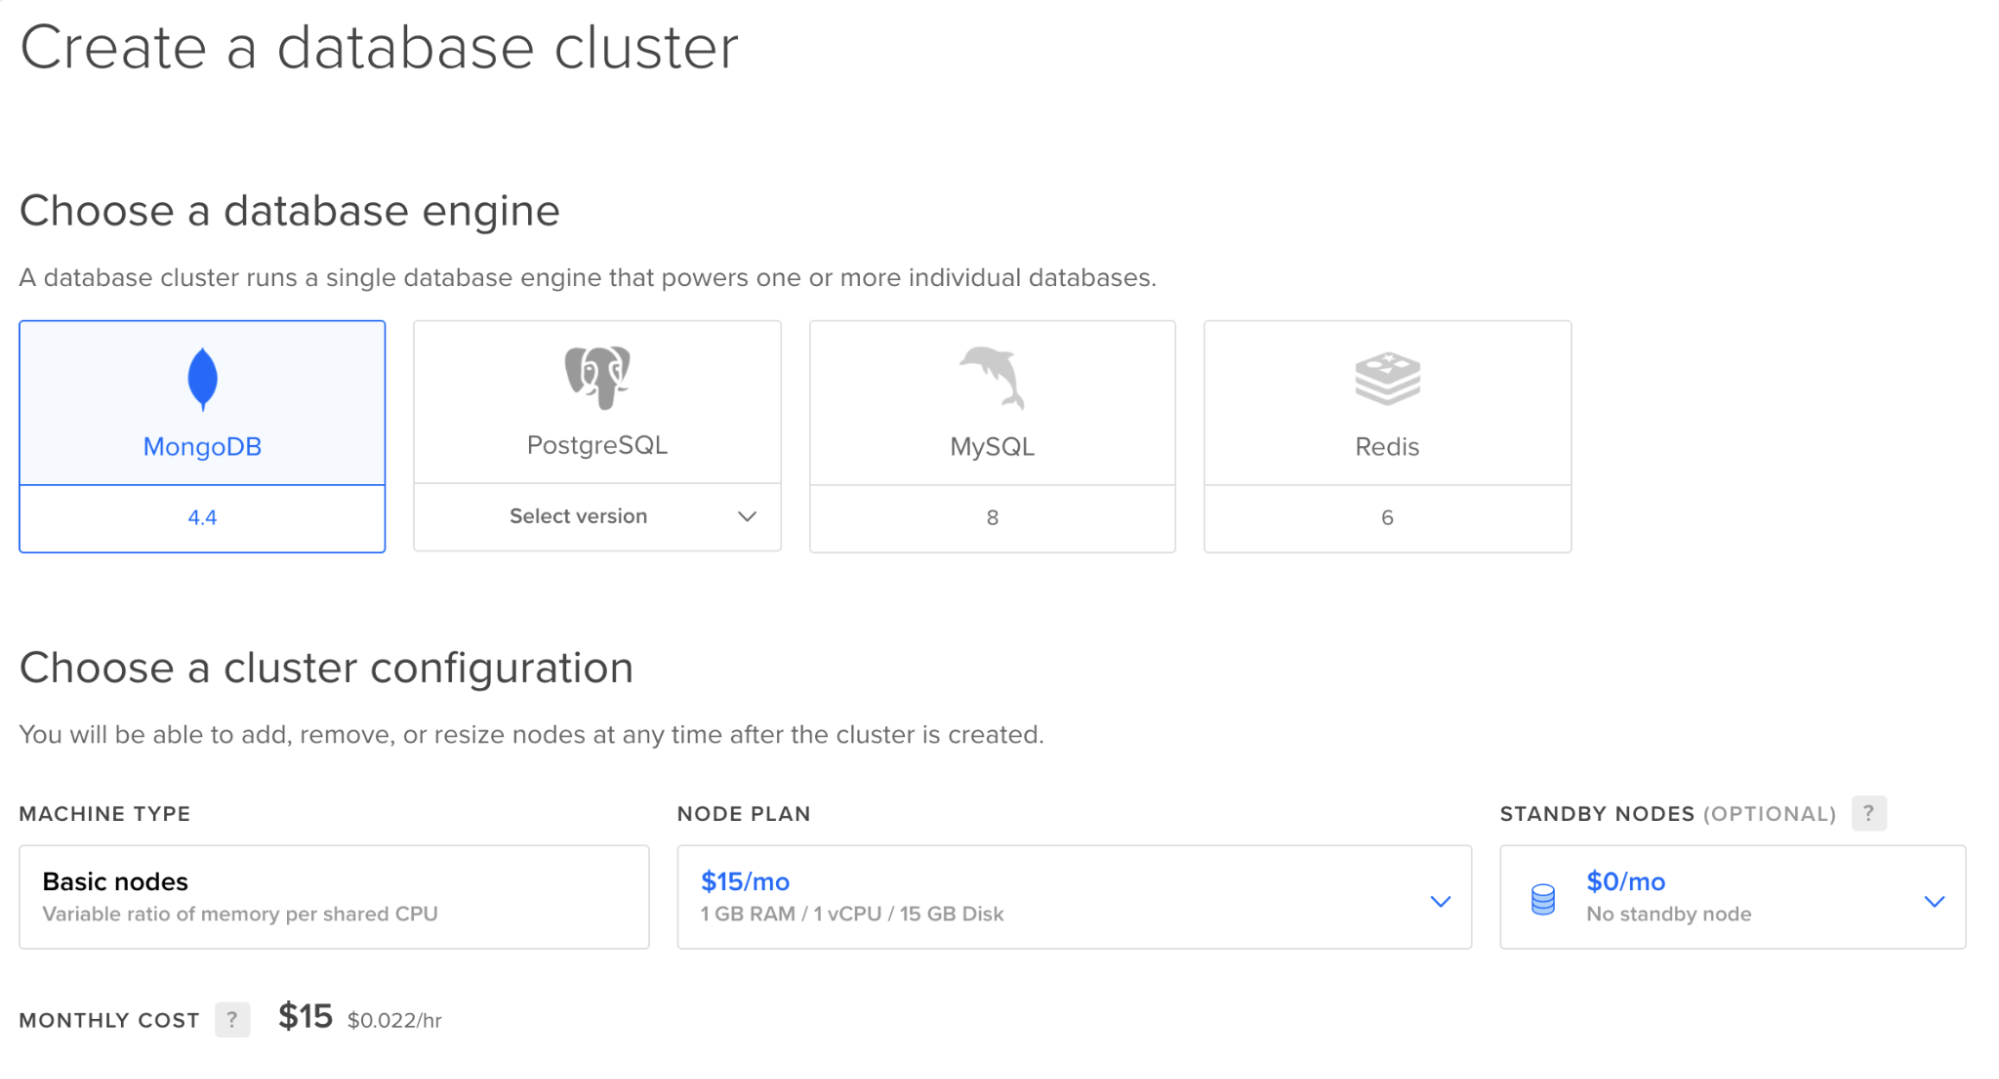Click the Monthly Cost question mark icon
The image size is (1999, 1079).
(233, 1019)
